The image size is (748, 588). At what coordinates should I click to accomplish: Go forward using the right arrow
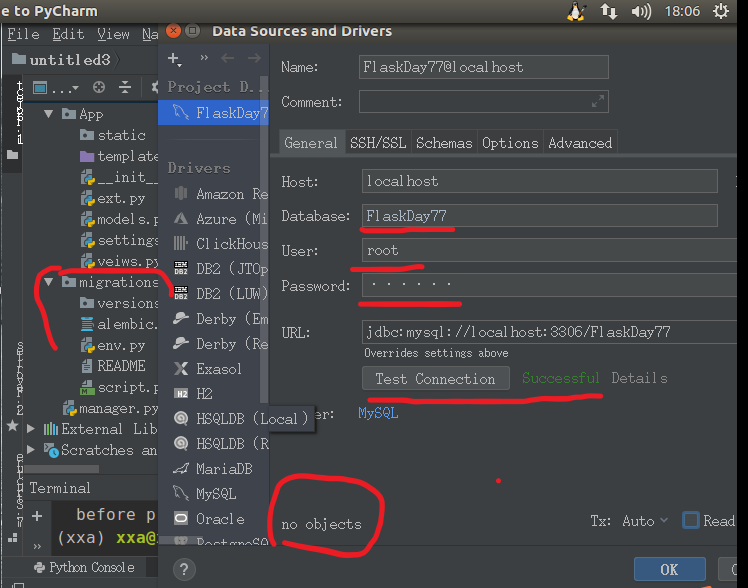click(x=254, y=58)
